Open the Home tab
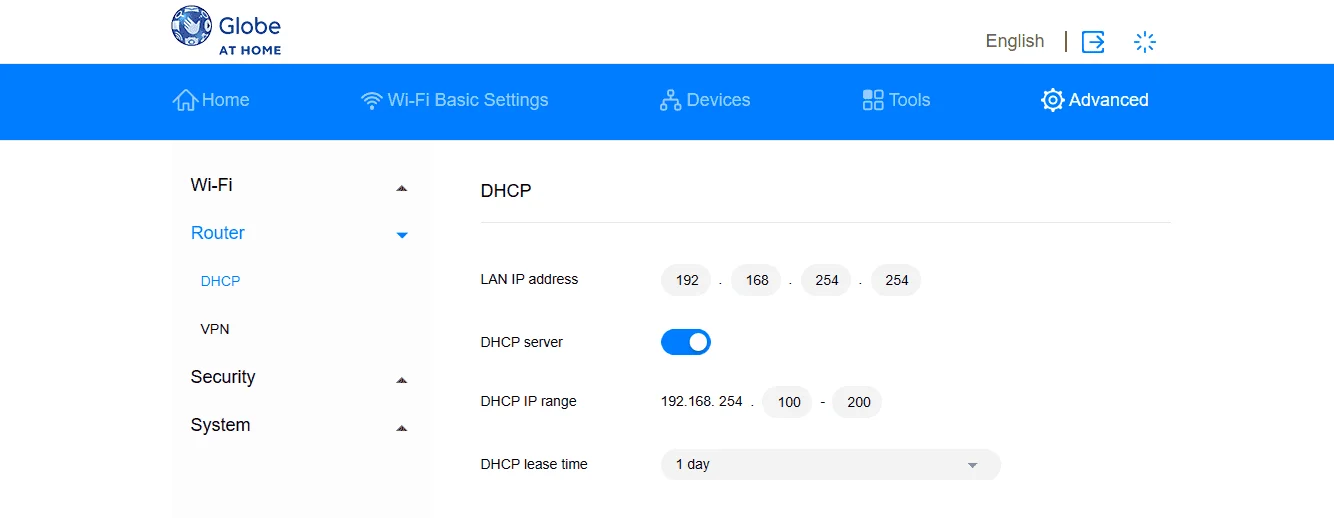This screenshot has height=518, width=1334. click(x=211, y=100)
